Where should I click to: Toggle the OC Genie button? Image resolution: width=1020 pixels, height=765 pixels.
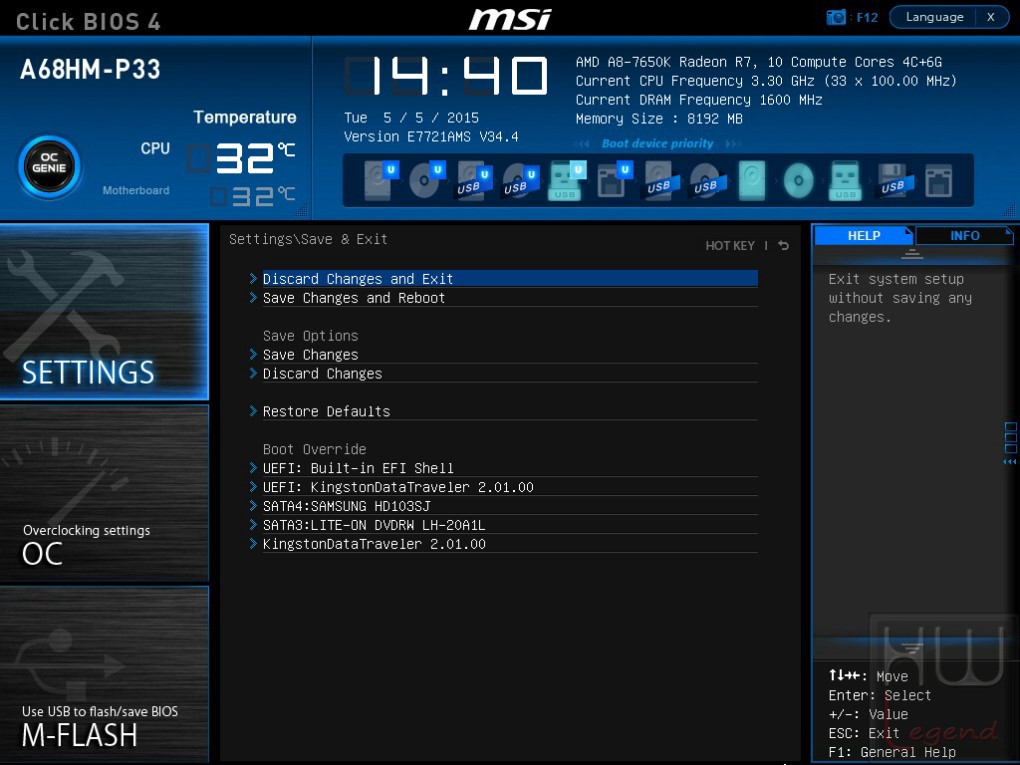pos(49,167)
